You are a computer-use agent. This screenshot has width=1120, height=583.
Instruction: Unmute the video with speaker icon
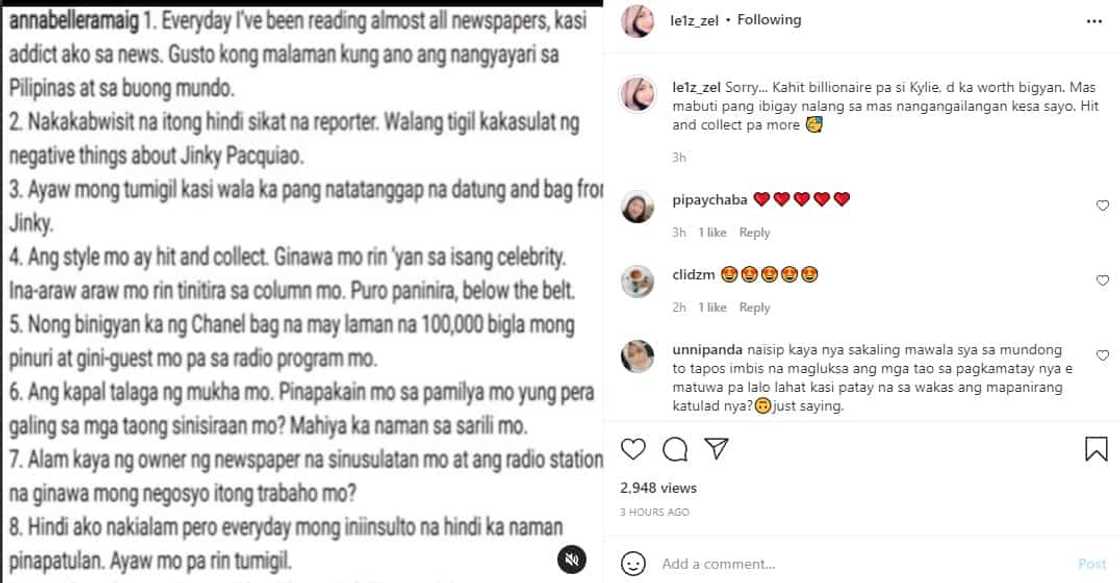[x=571, y=559]
